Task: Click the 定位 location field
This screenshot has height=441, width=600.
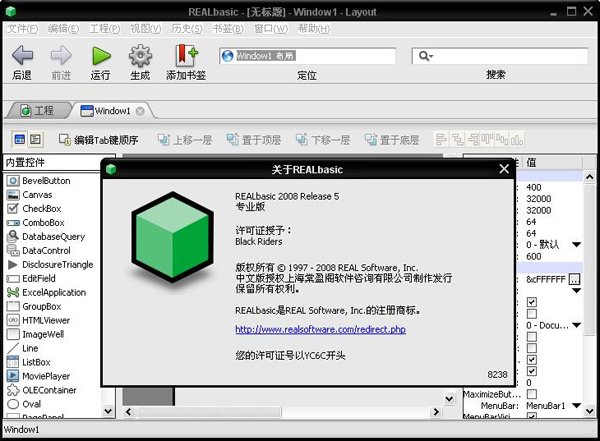Action: [307, 56]
